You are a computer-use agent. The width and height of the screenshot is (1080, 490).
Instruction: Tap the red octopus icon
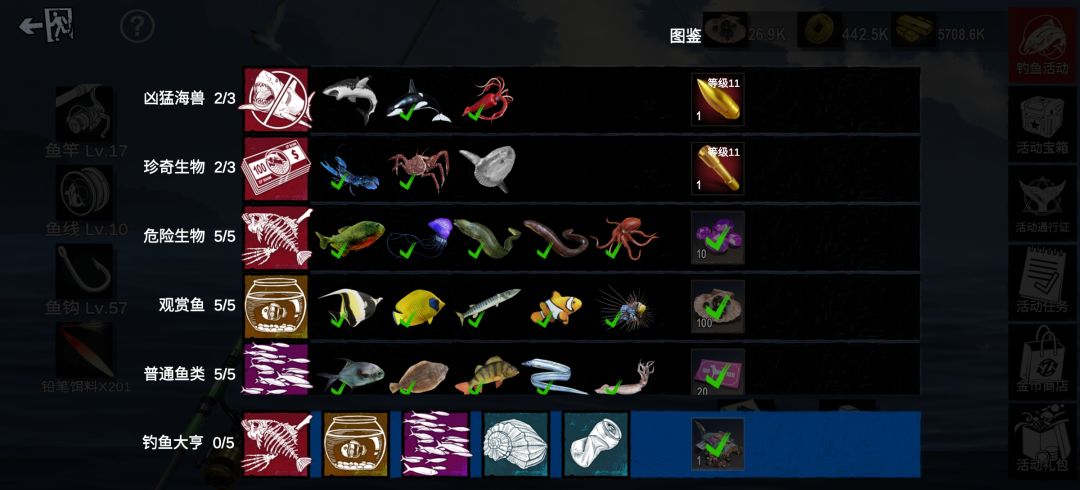[624, 238]
